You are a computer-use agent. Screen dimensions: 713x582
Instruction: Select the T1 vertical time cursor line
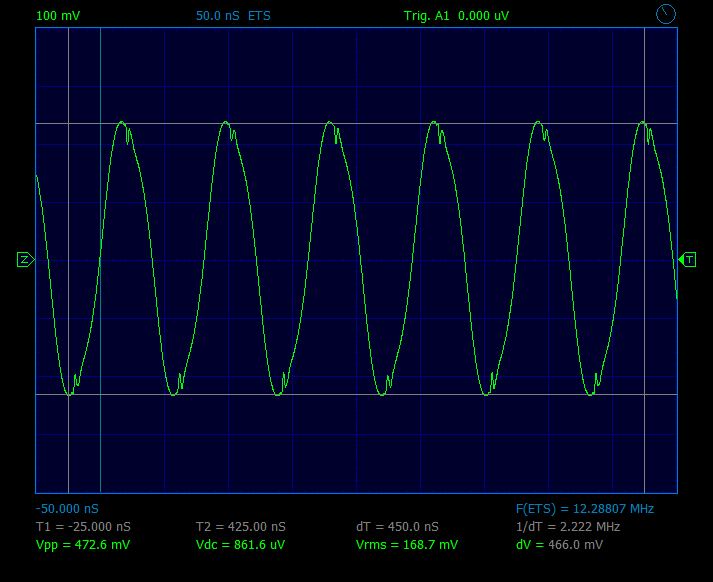tap(69, 260)
